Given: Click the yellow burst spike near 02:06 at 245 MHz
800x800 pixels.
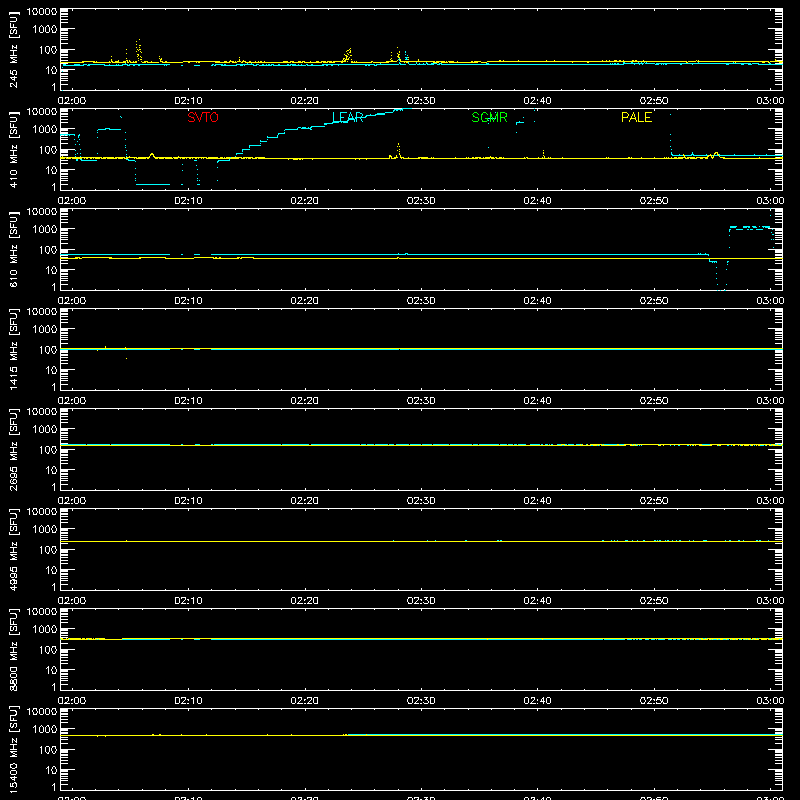Looking at the screenshot, I should (x=138, y=51).
